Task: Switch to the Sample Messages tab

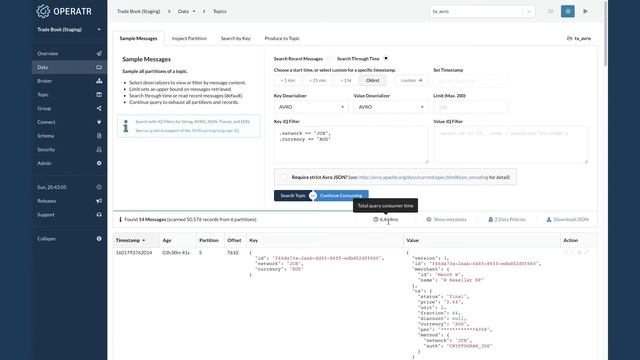Action: tap(138, 38)
